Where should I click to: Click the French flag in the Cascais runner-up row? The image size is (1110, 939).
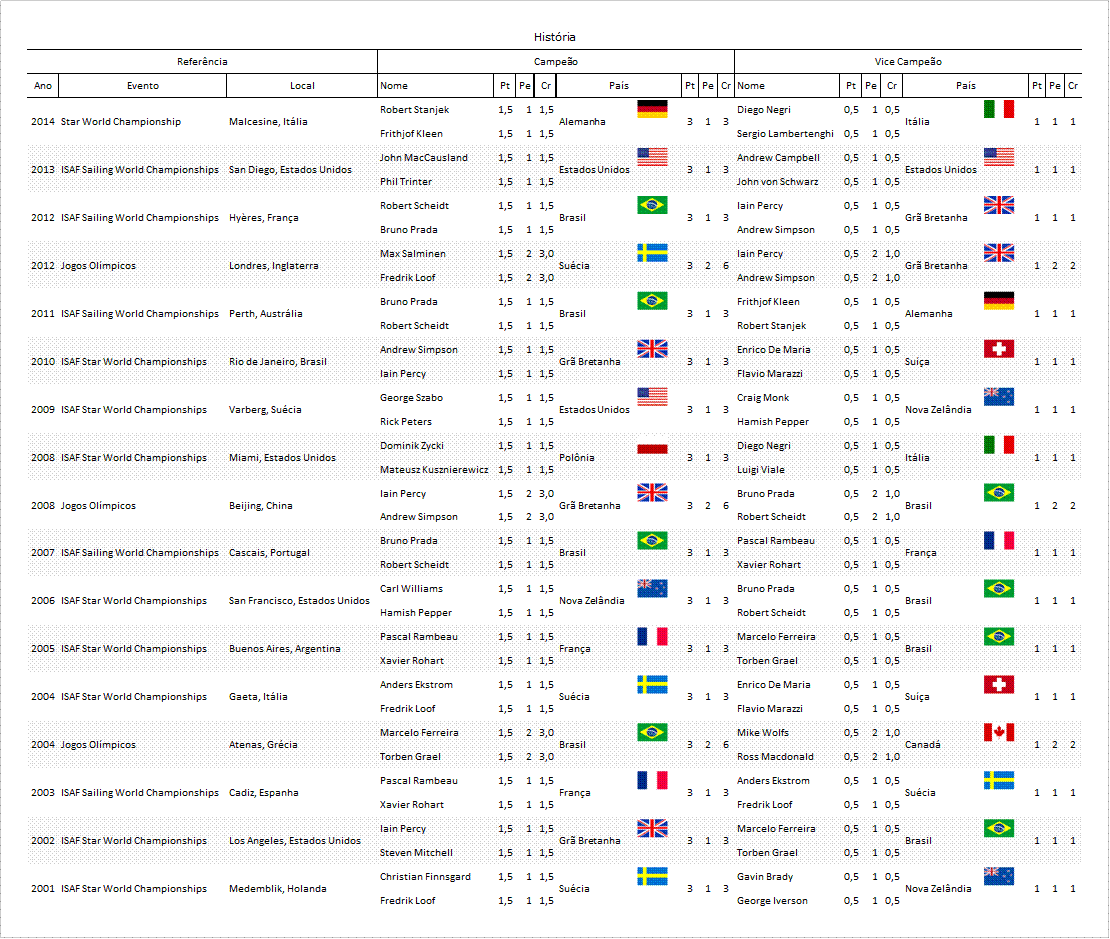point(999,540)
